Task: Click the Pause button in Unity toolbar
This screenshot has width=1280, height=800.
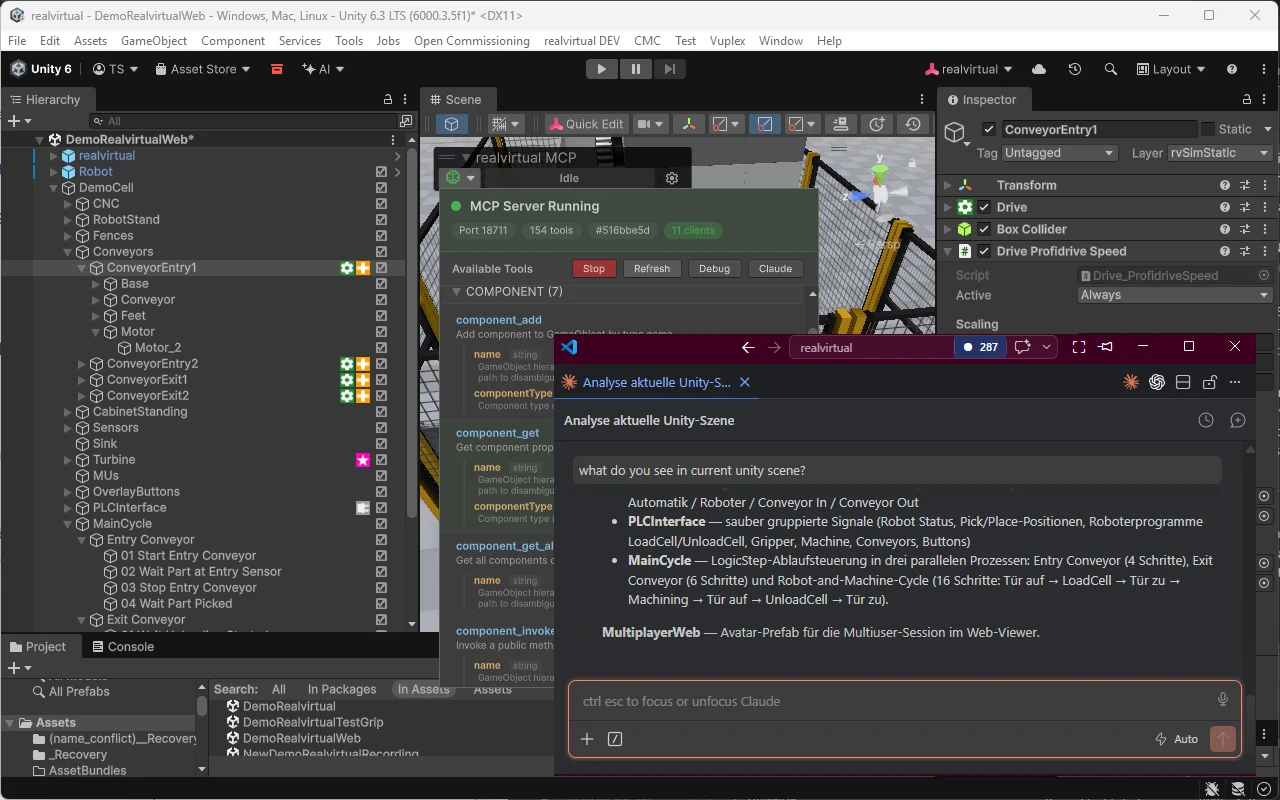Action: tap(635, 69)
